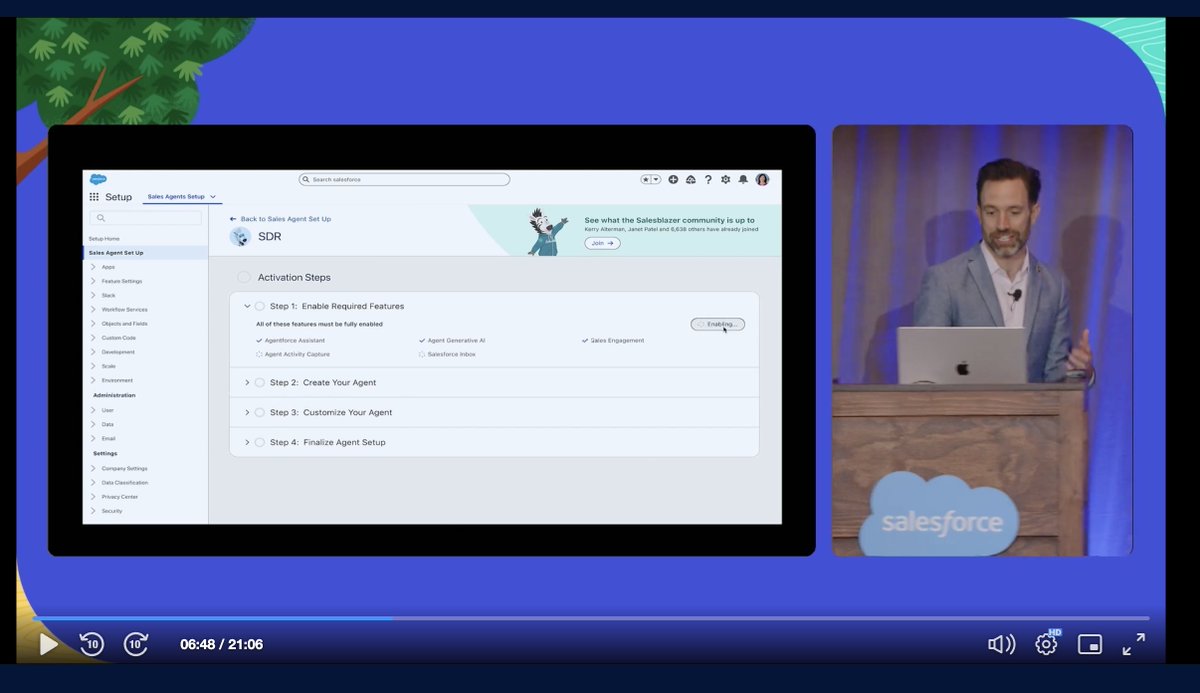Open the Help question mark icon

(x=707, y=179)
